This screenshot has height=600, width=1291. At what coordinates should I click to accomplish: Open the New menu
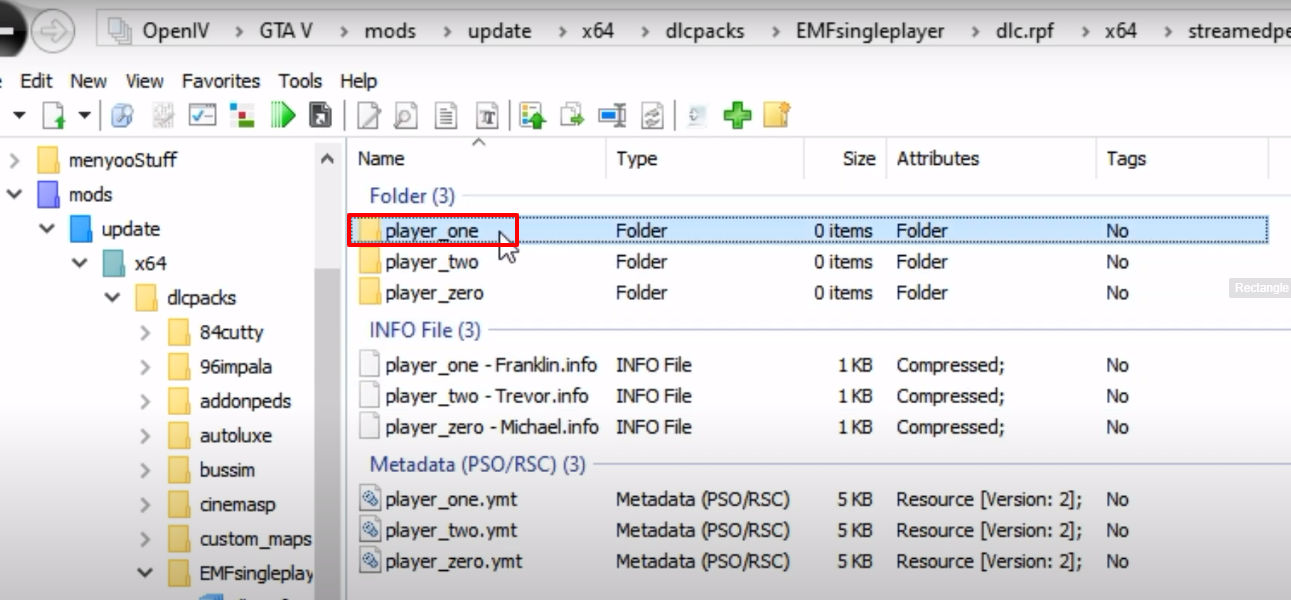(x=88, y=81)
